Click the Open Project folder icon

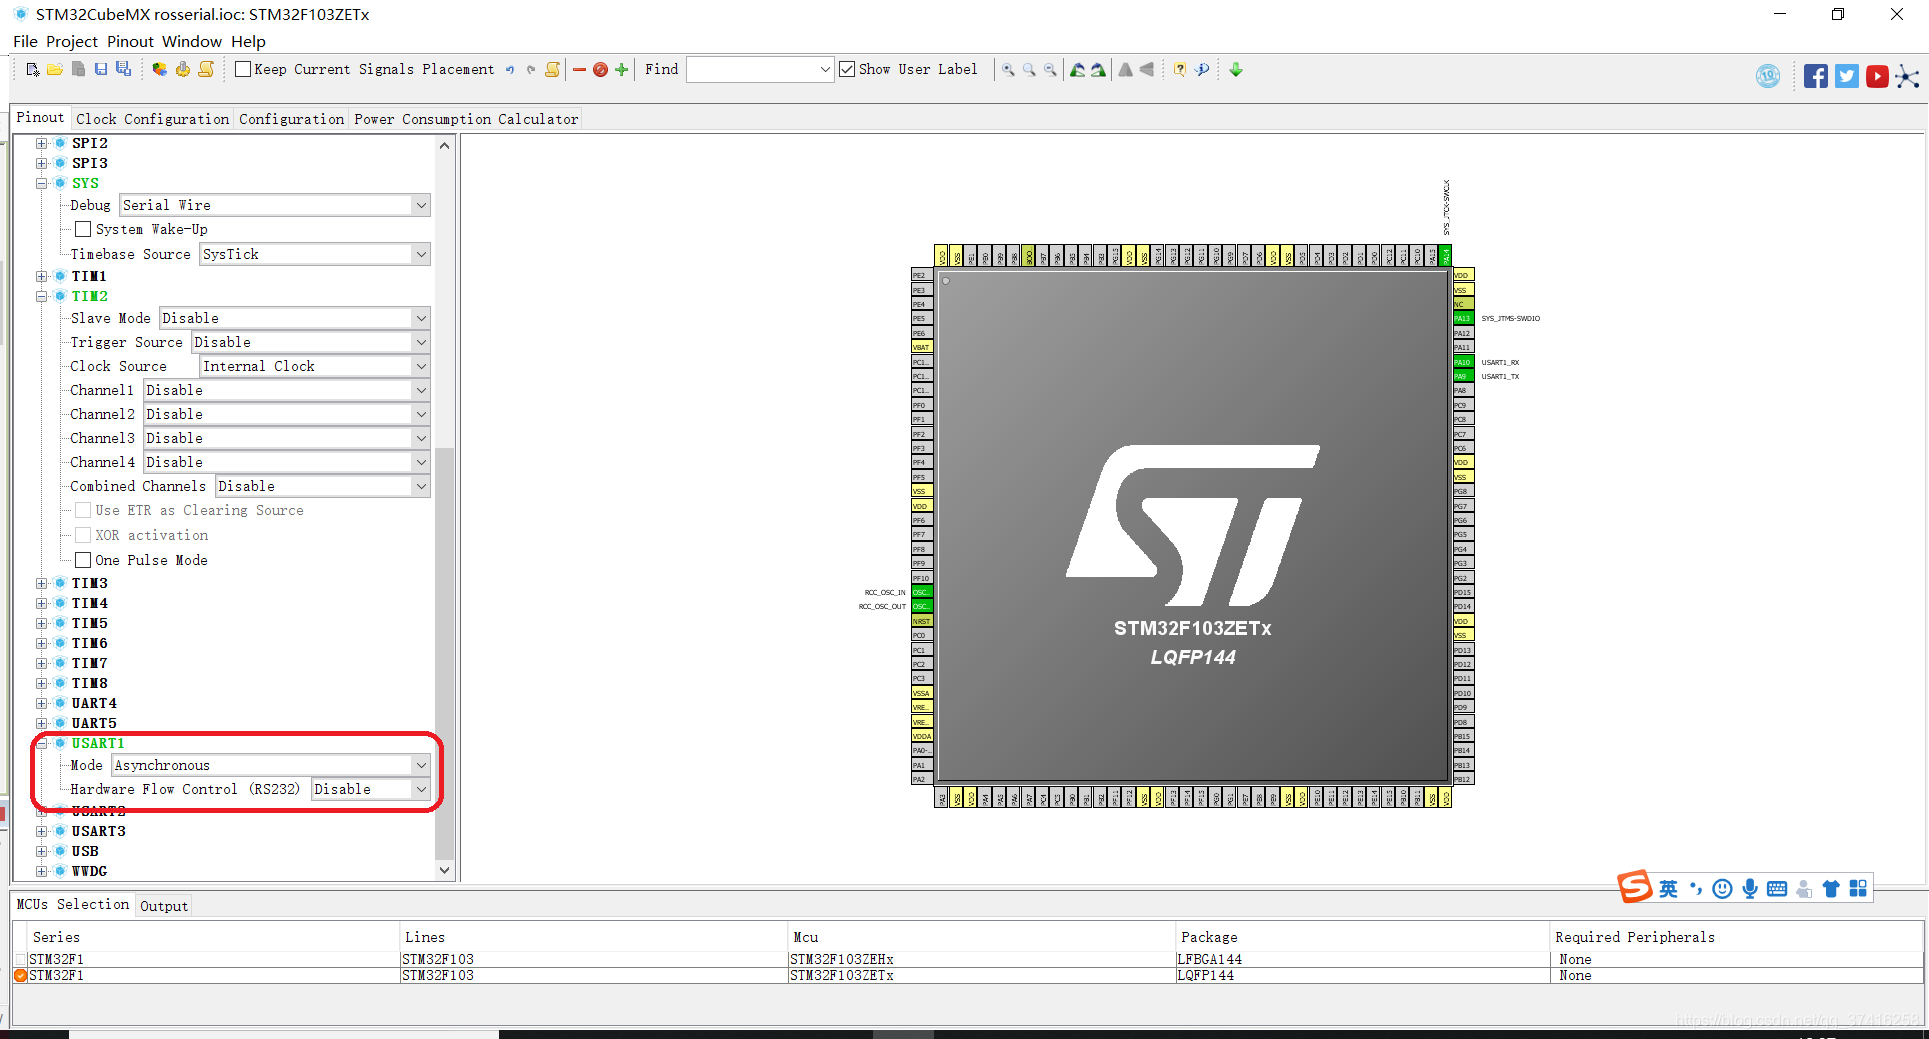[x=55, y=69]
